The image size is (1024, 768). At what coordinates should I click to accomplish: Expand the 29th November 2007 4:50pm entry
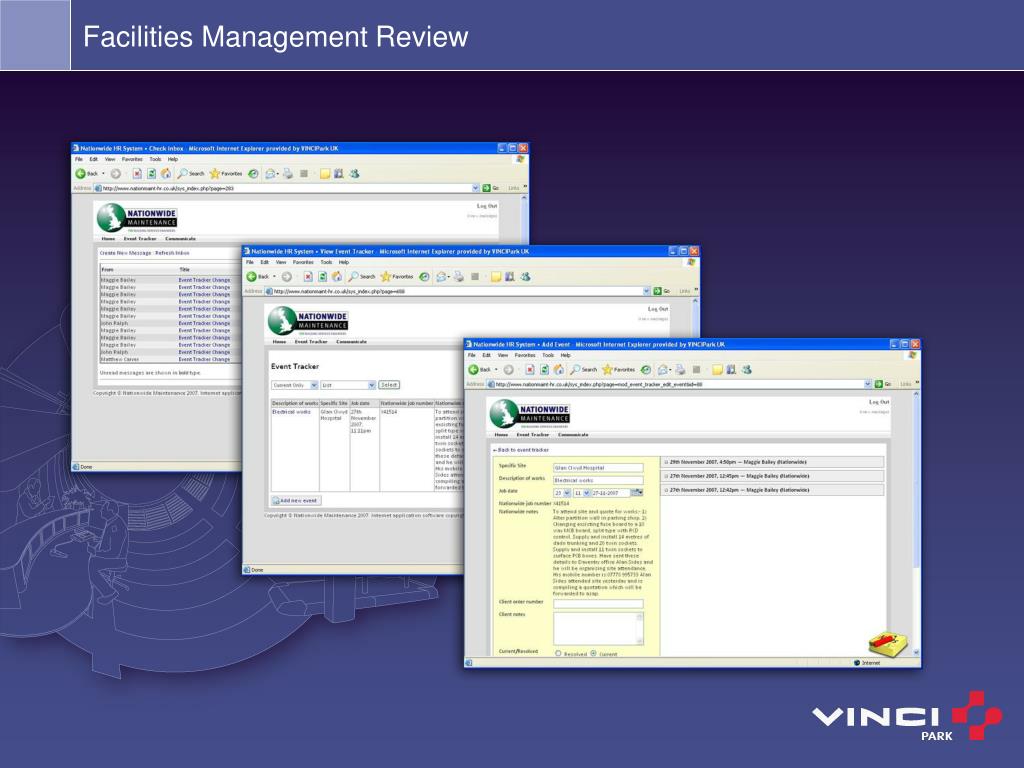773,462
